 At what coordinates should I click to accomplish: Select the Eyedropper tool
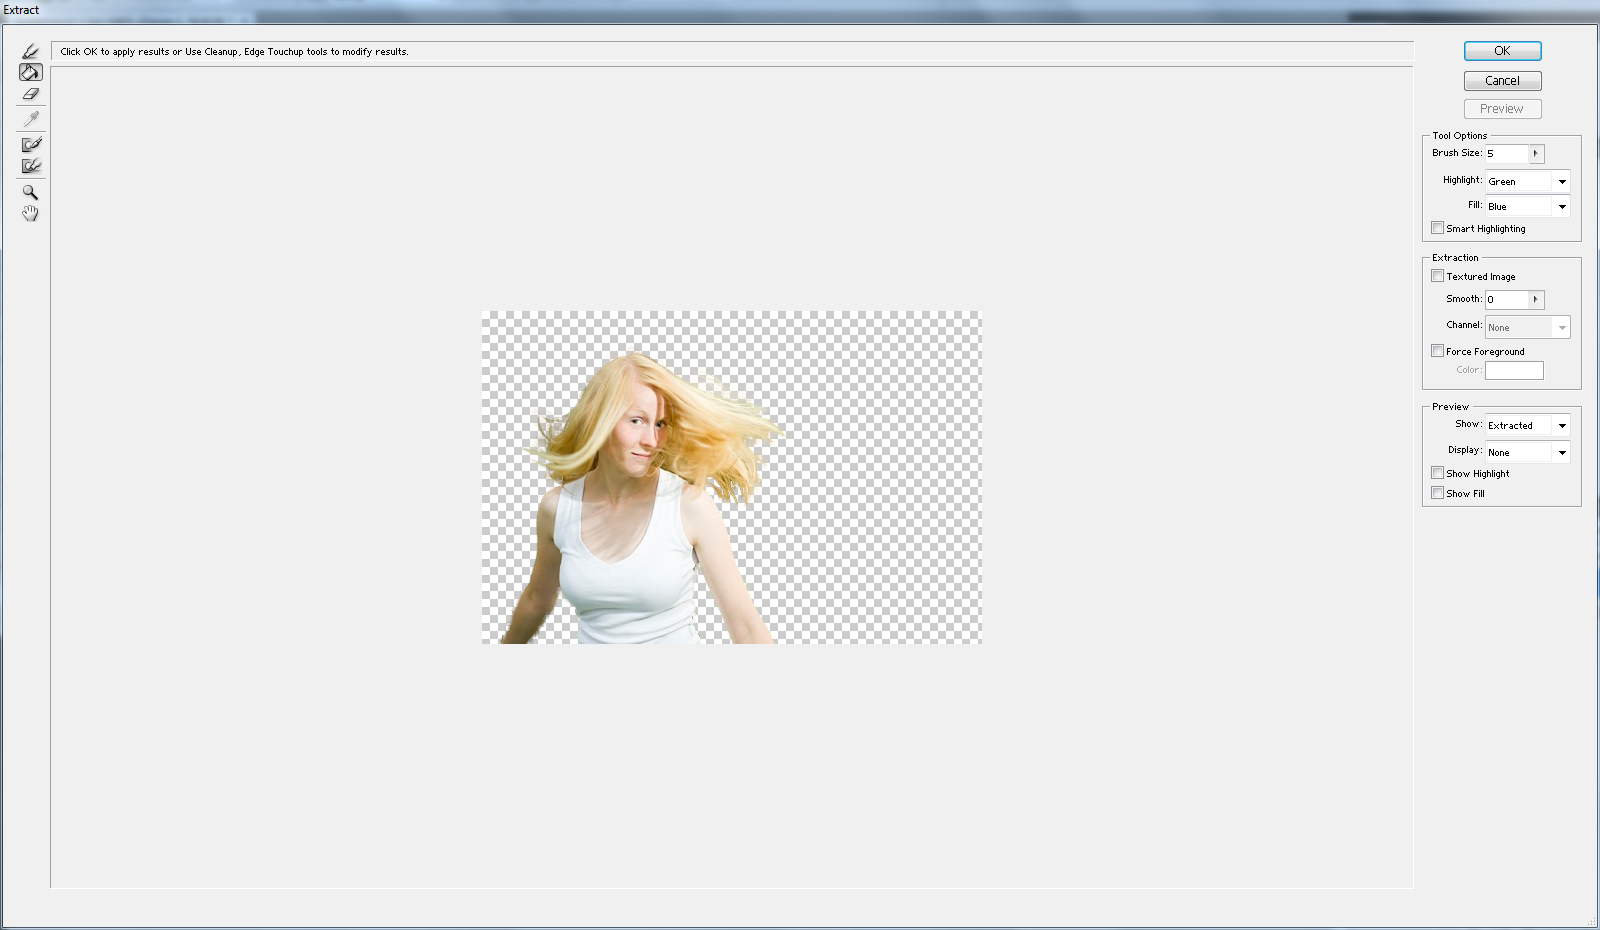30,119
